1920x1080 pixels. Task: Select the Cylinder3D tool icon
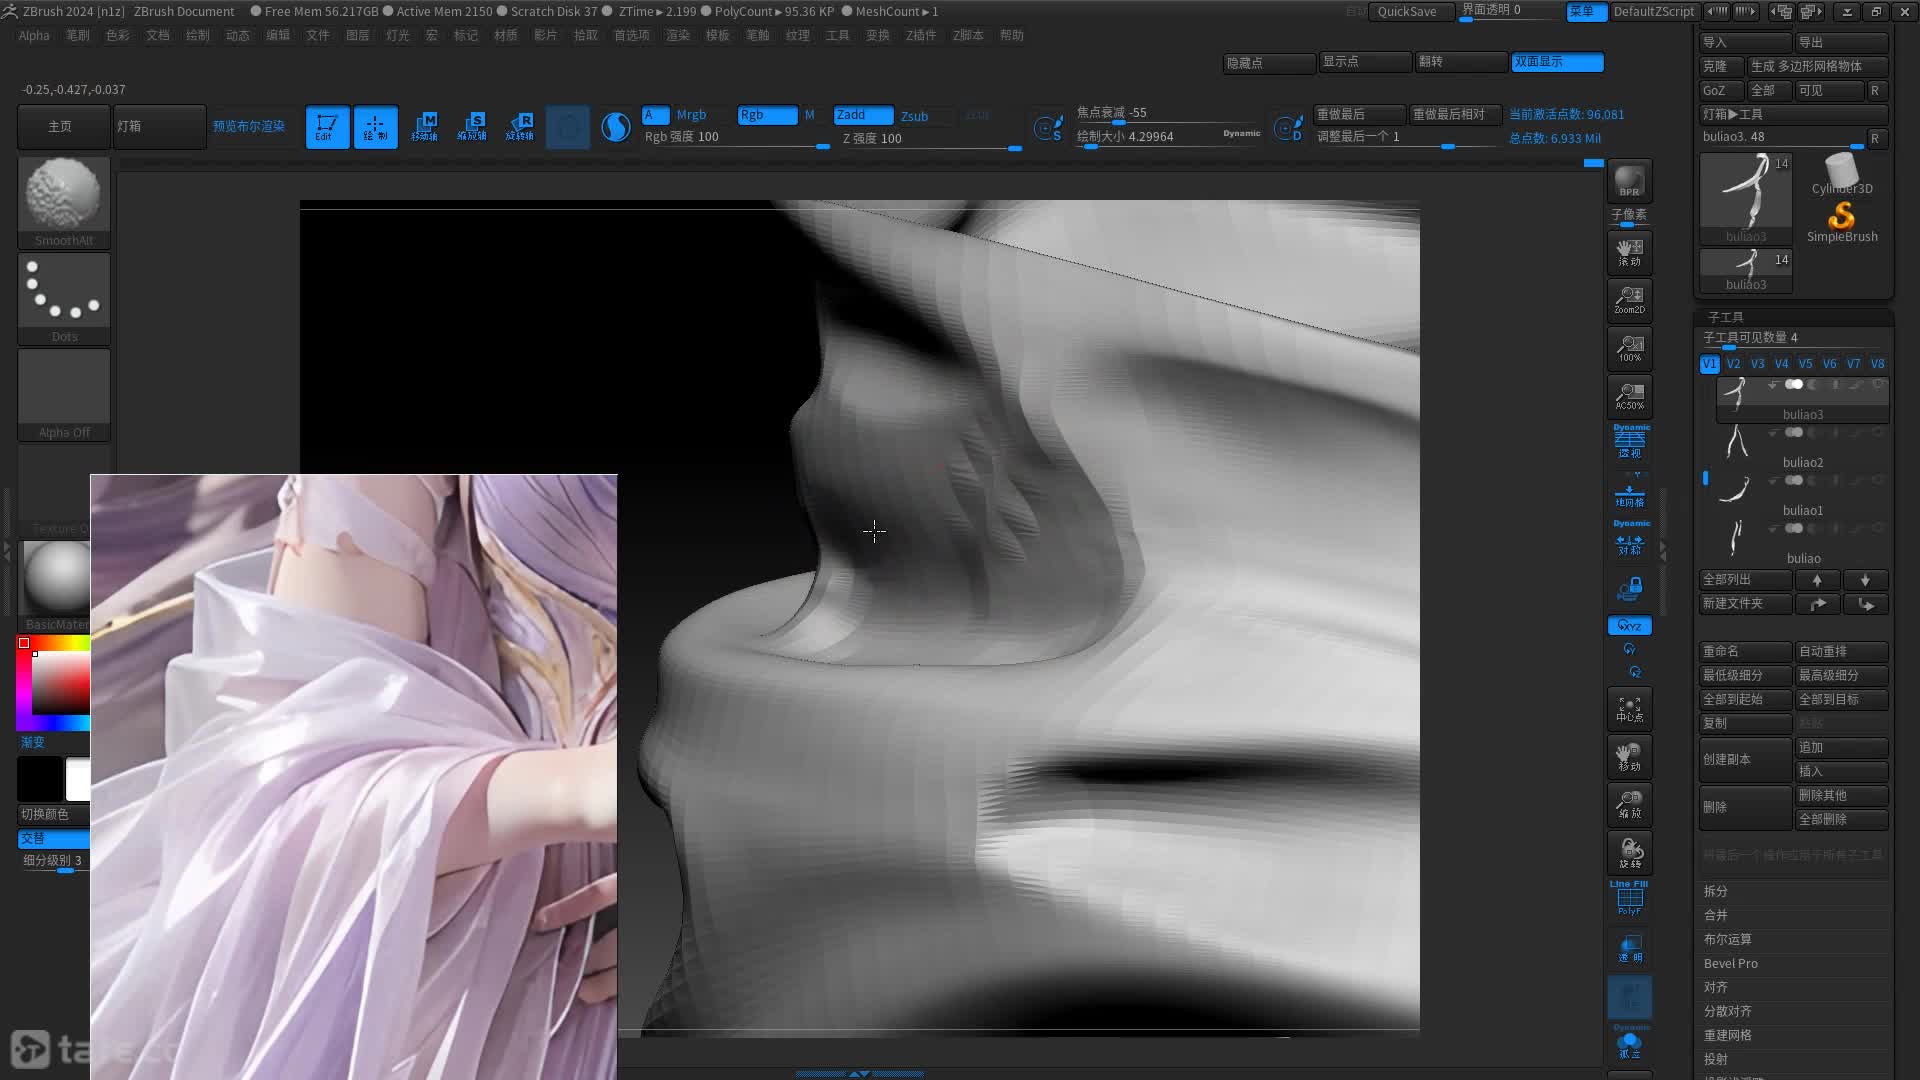pos(1842,175)
